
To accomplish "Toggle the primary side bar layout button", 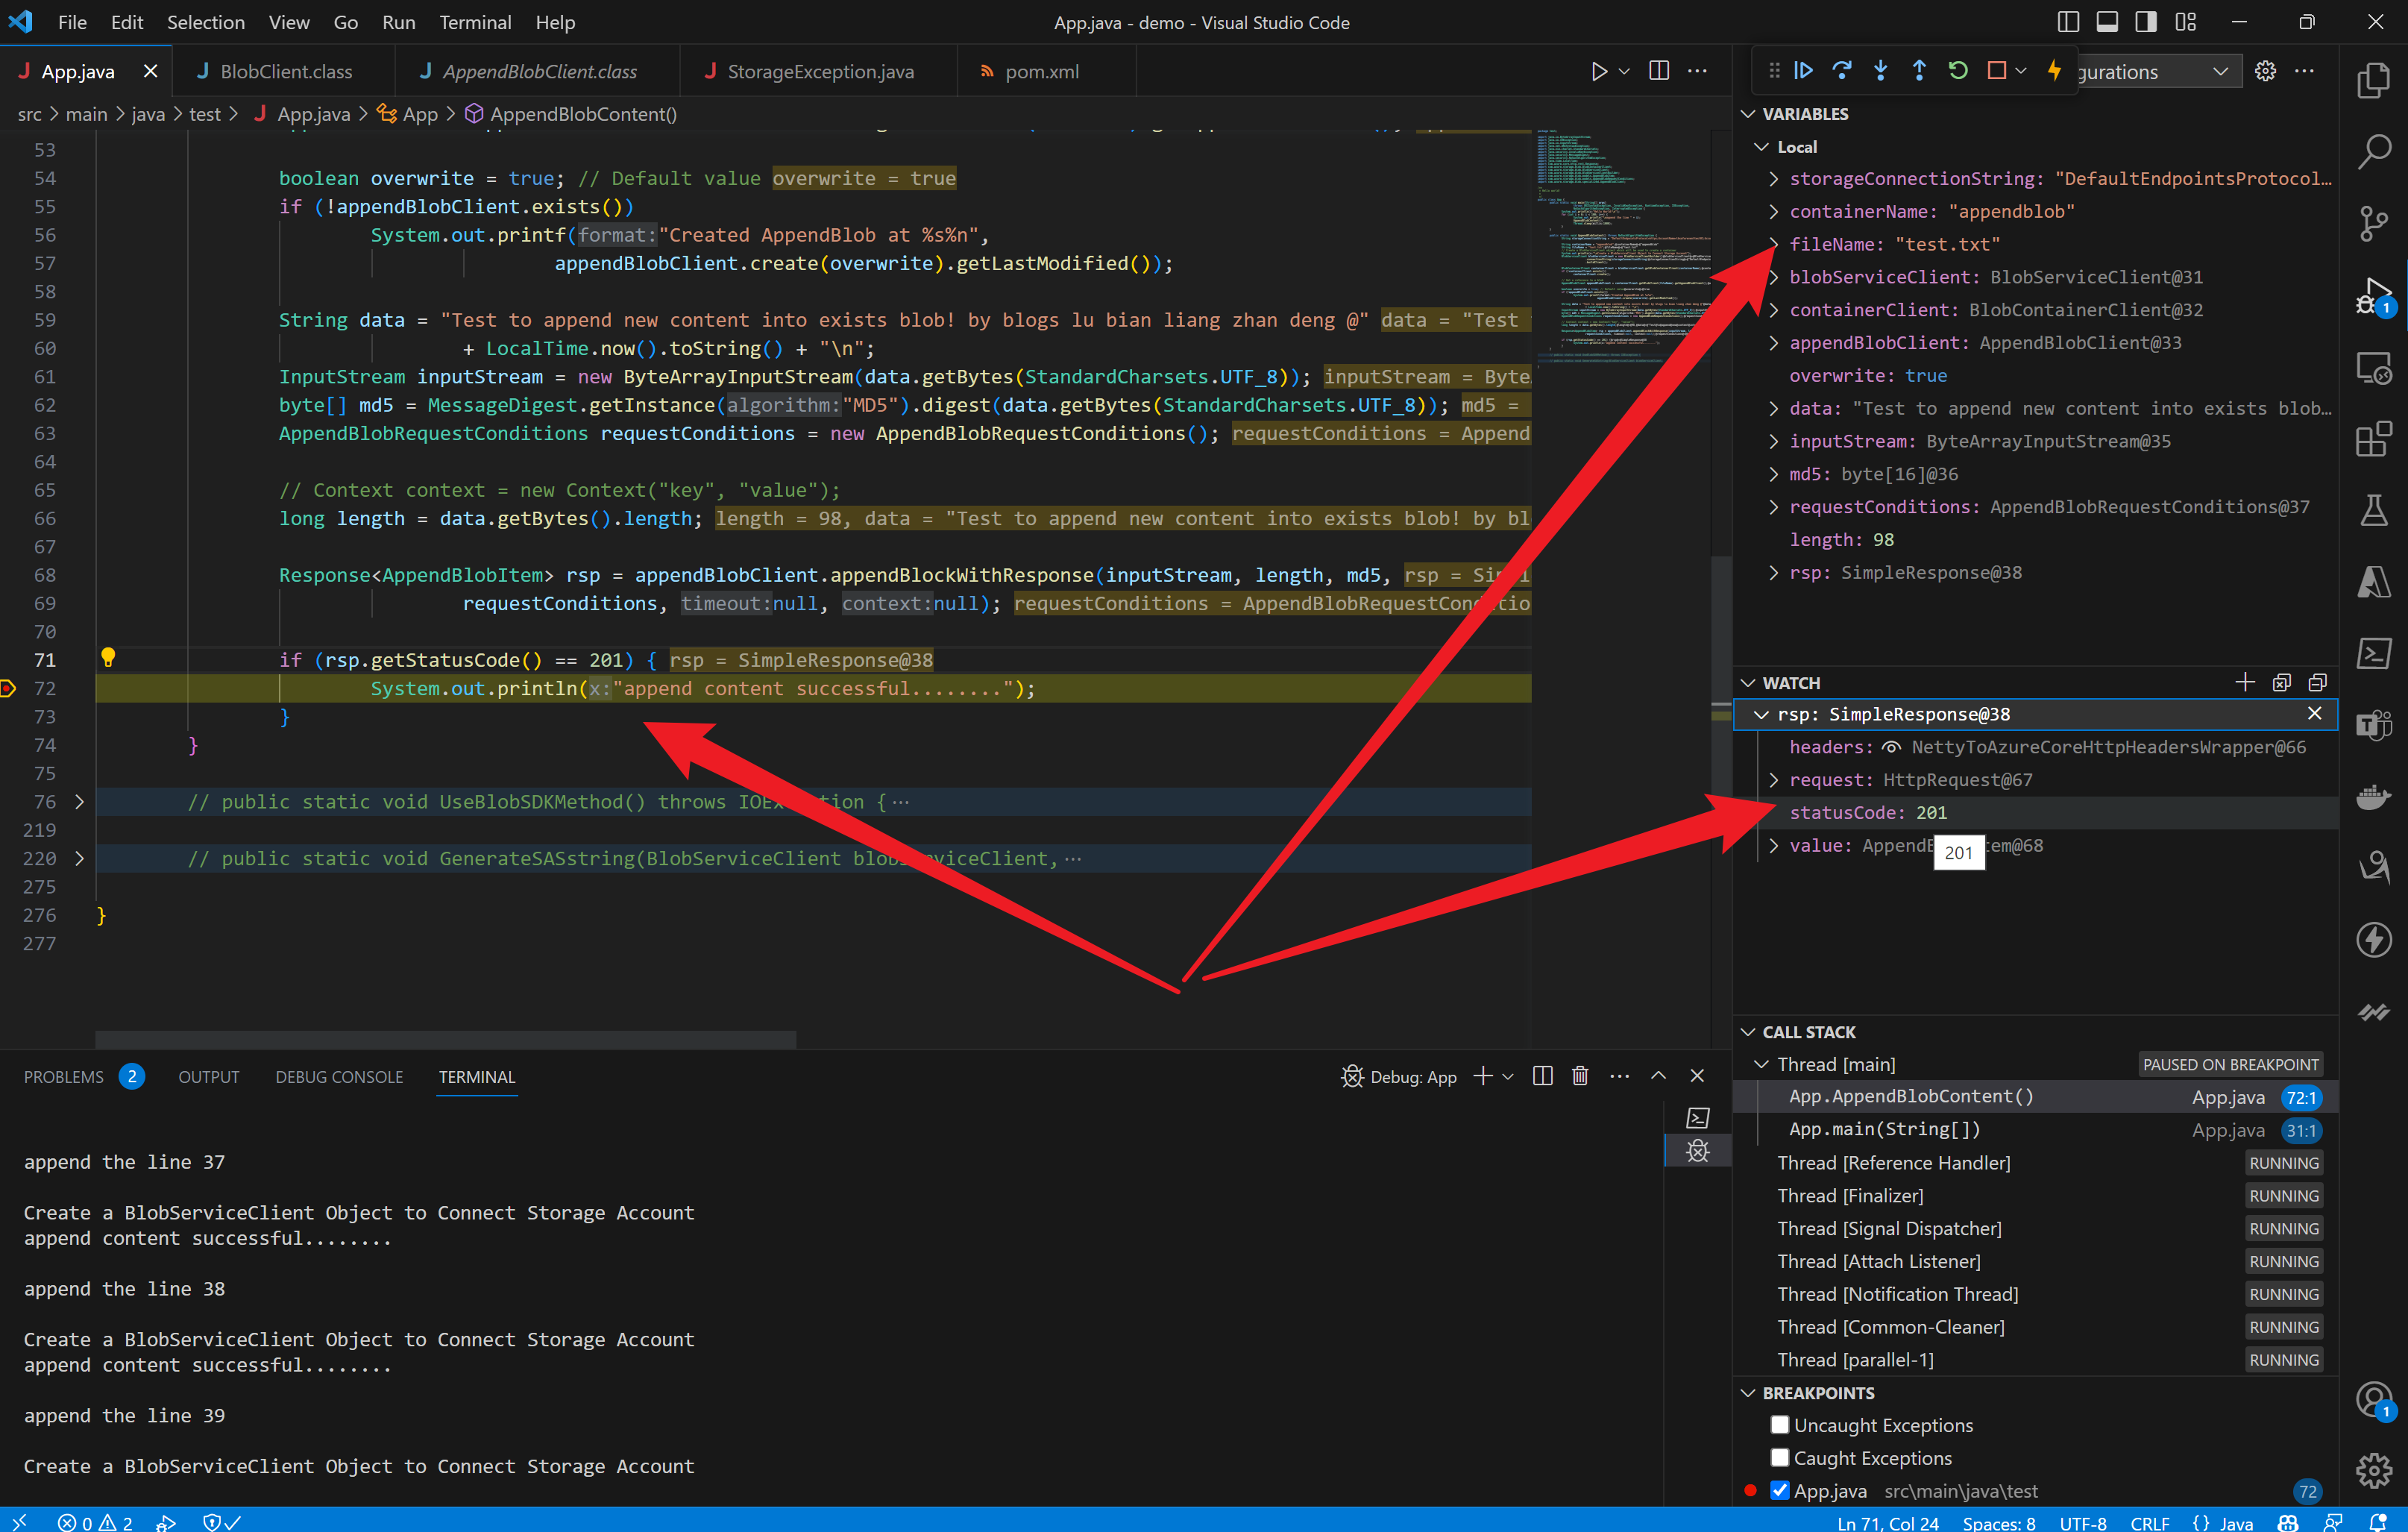I will click(x=2068, y=22).
